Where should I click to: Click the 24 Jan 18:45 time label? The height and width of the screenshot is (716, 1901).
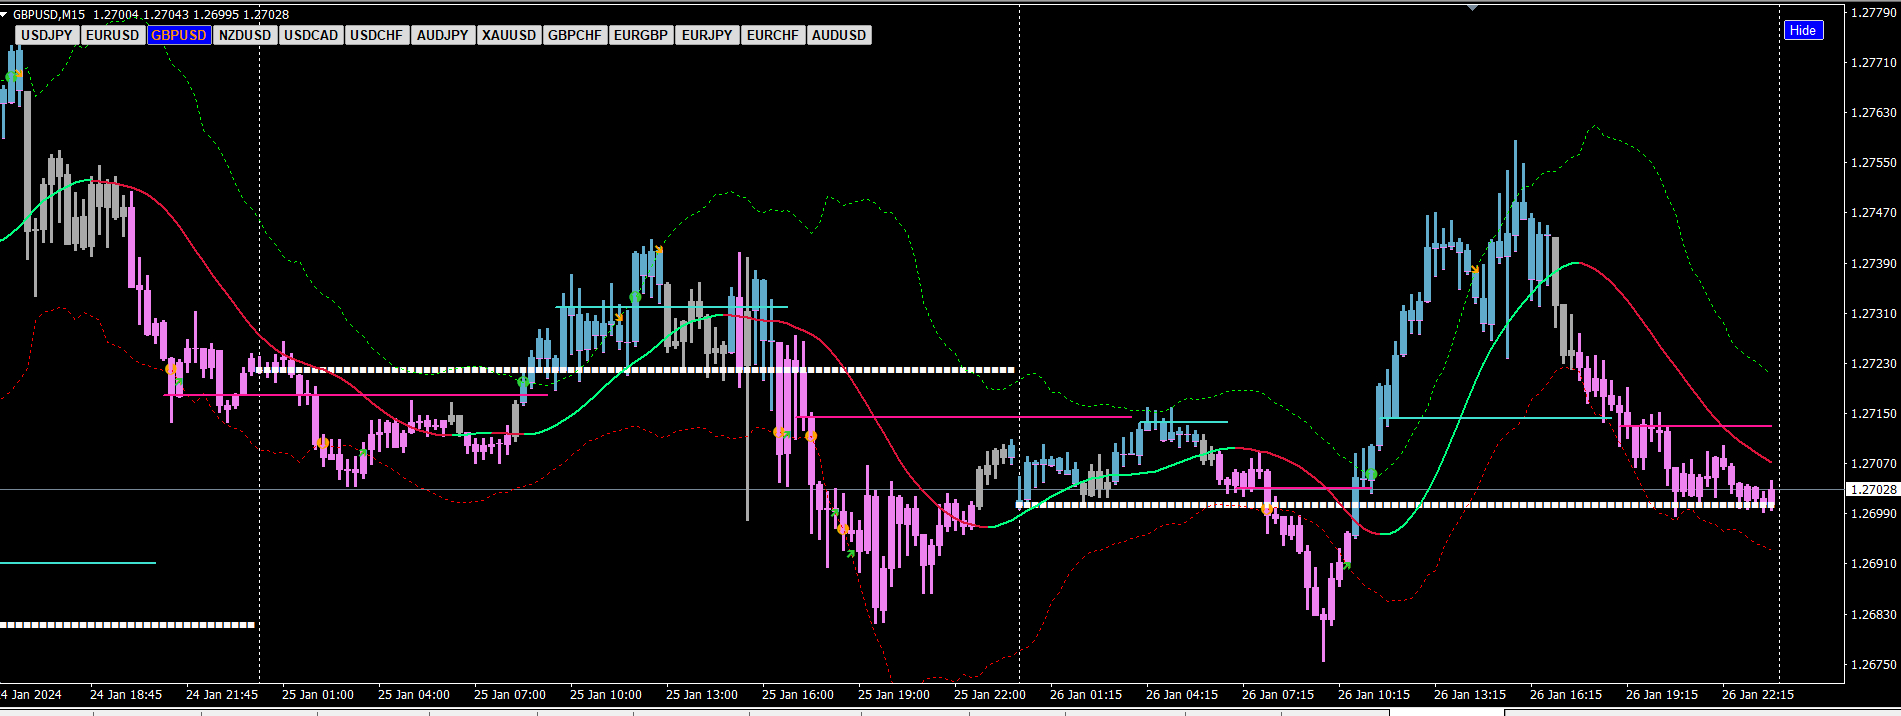126,694
